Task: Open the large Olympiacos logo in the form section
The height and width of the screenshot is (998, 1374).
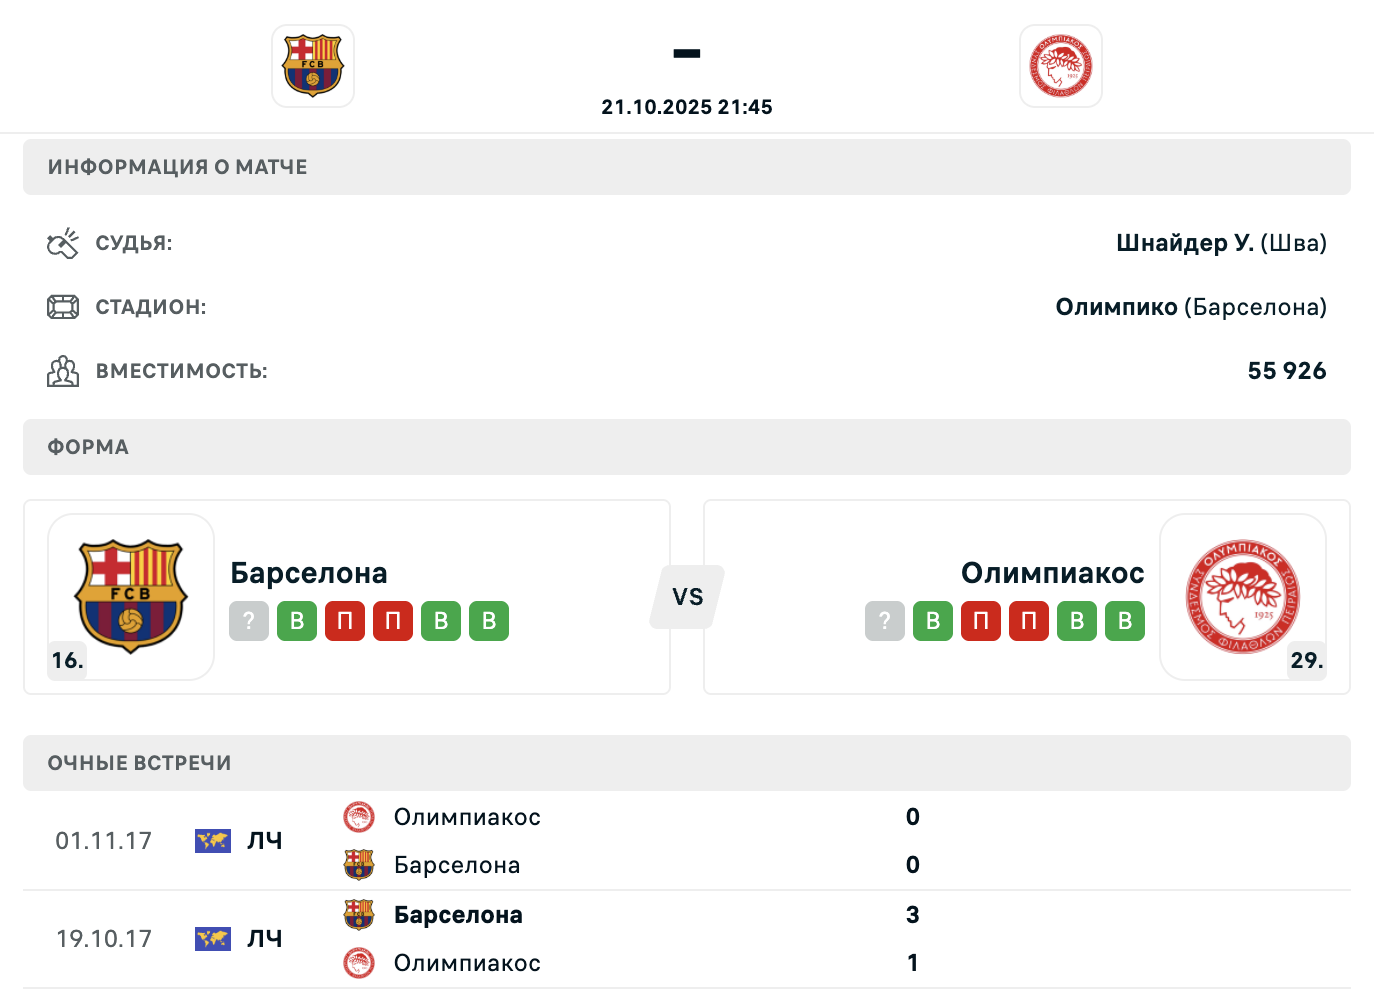Action: (1243, 597)
